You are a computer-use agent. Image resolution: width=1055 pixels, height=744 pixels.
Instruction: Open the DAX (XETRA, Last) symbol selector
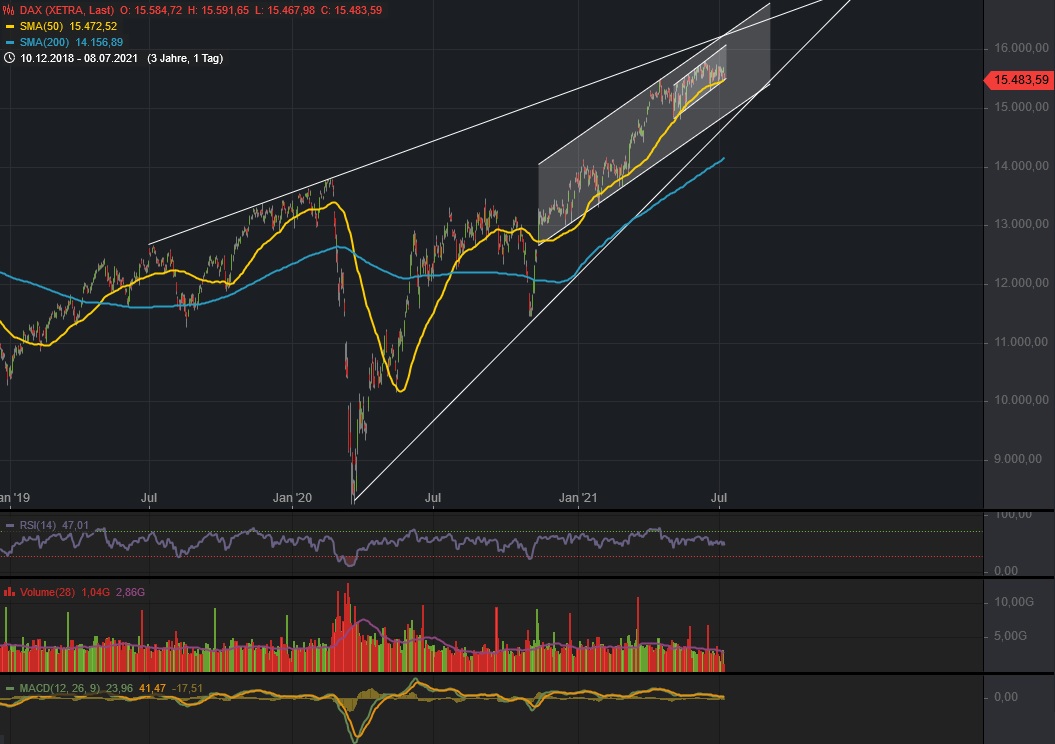coord(68,11)
